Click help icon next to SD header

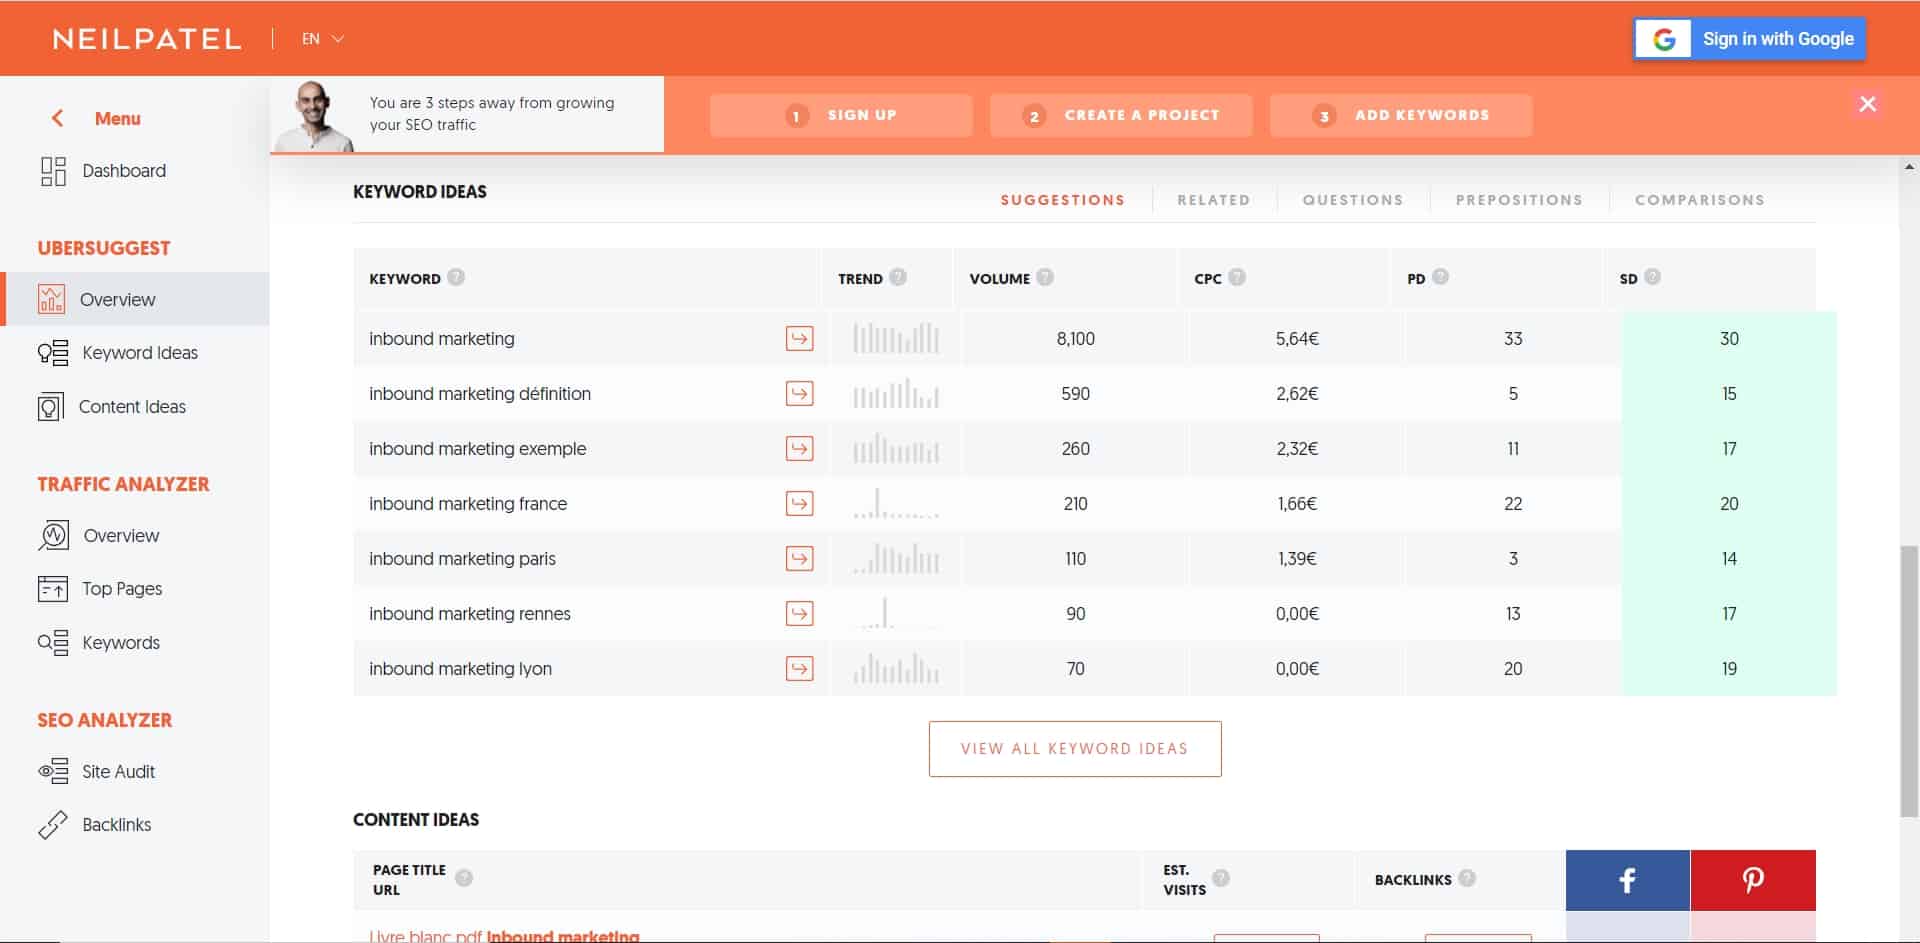click(1652, 277)
